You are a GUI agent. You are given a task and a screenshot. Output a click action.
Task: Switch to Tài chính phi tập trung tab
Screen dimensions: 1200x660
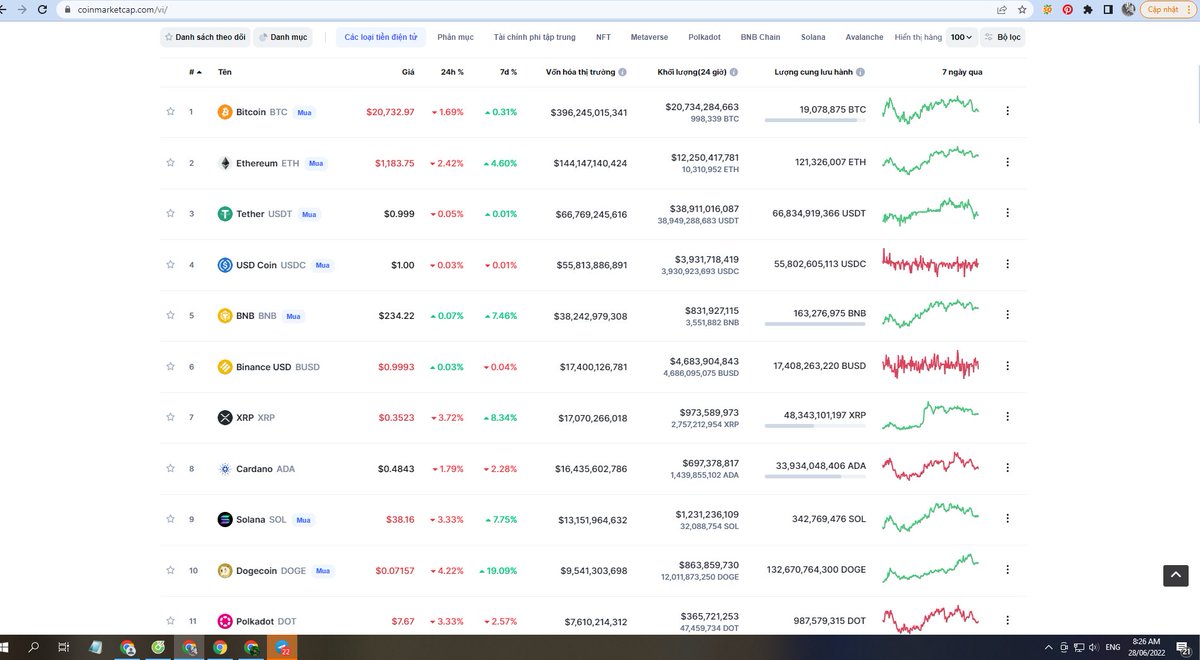tap(535, 37)
